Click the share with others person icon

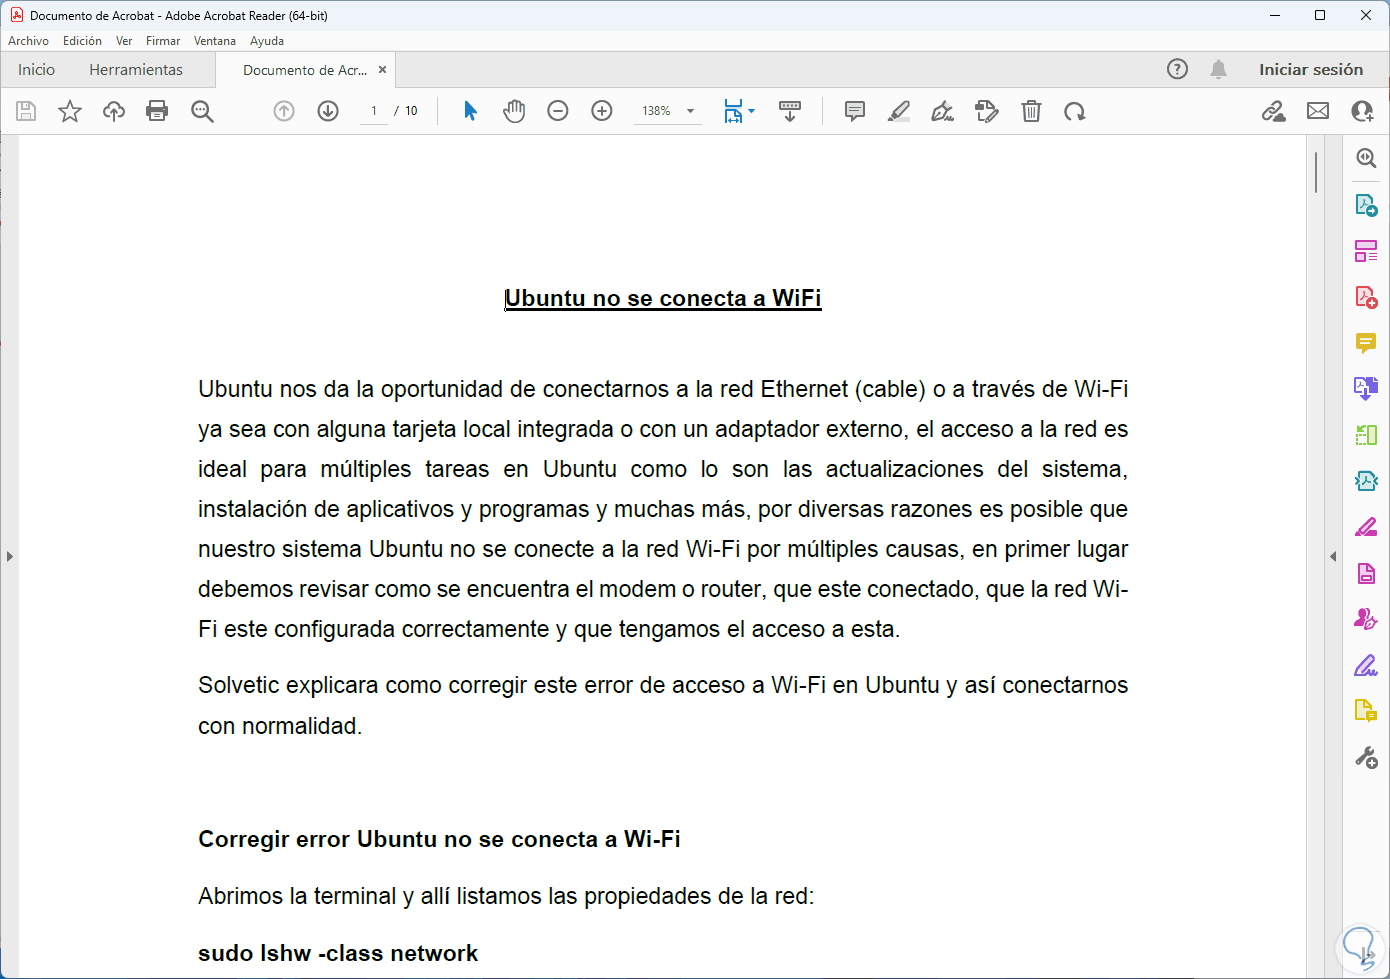[1362, 111]
